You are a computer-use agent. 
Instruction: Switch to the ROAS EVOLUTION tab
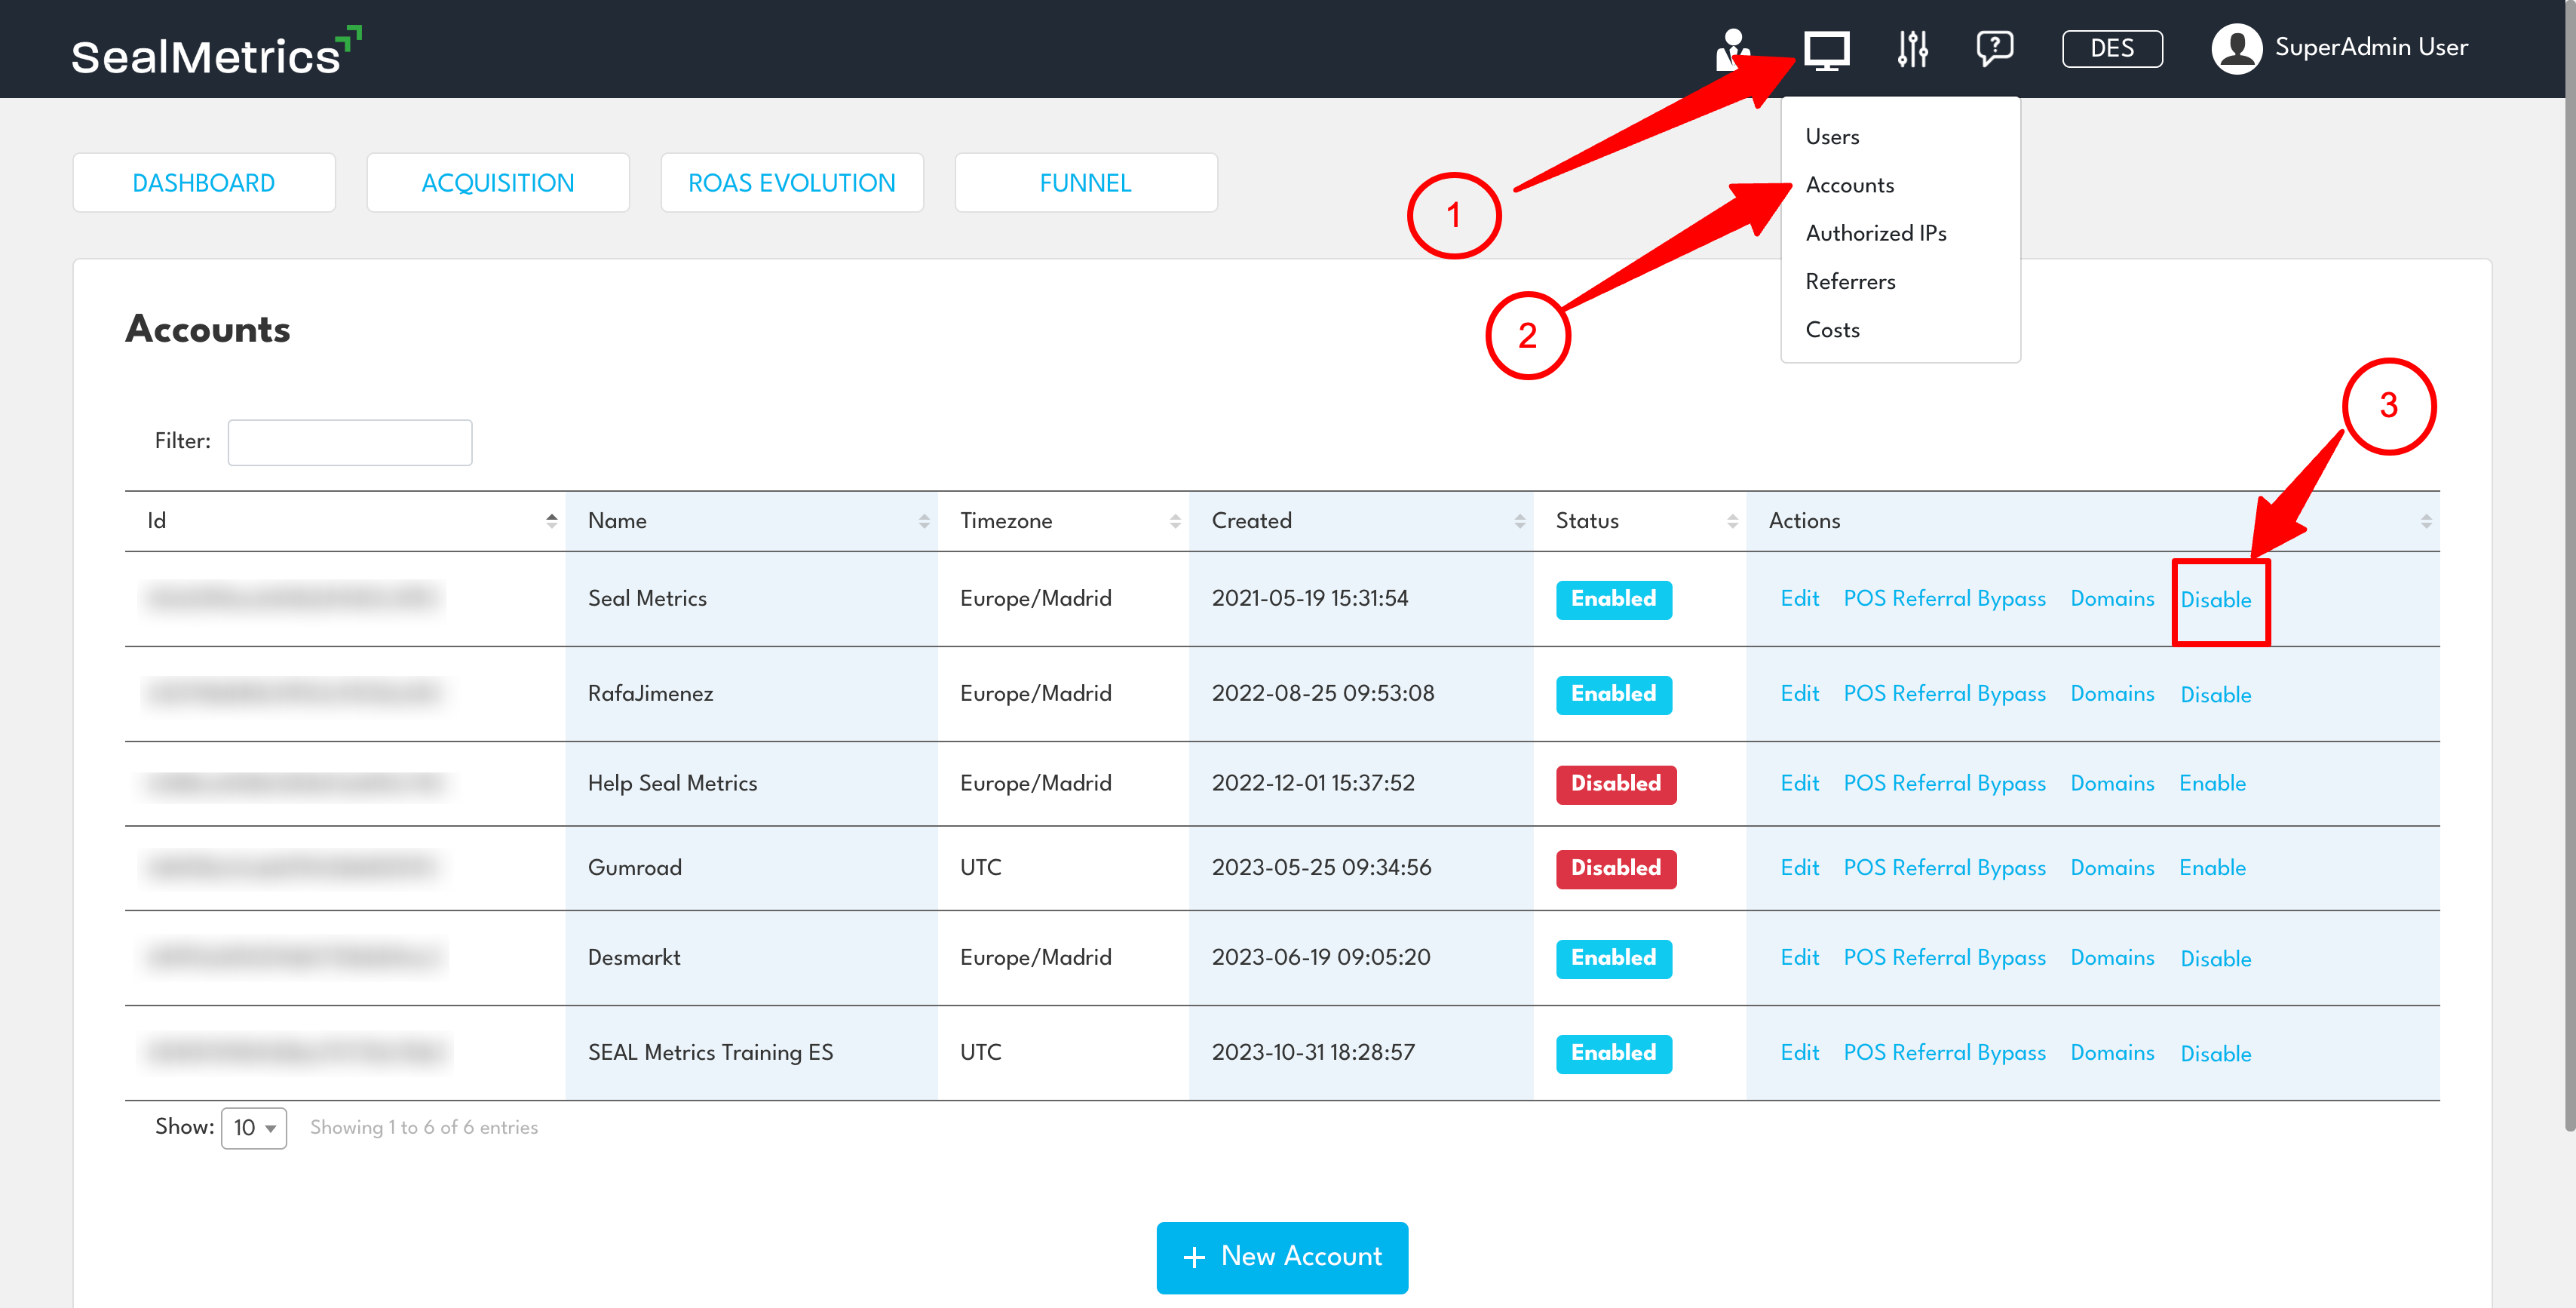click(791, 183)
